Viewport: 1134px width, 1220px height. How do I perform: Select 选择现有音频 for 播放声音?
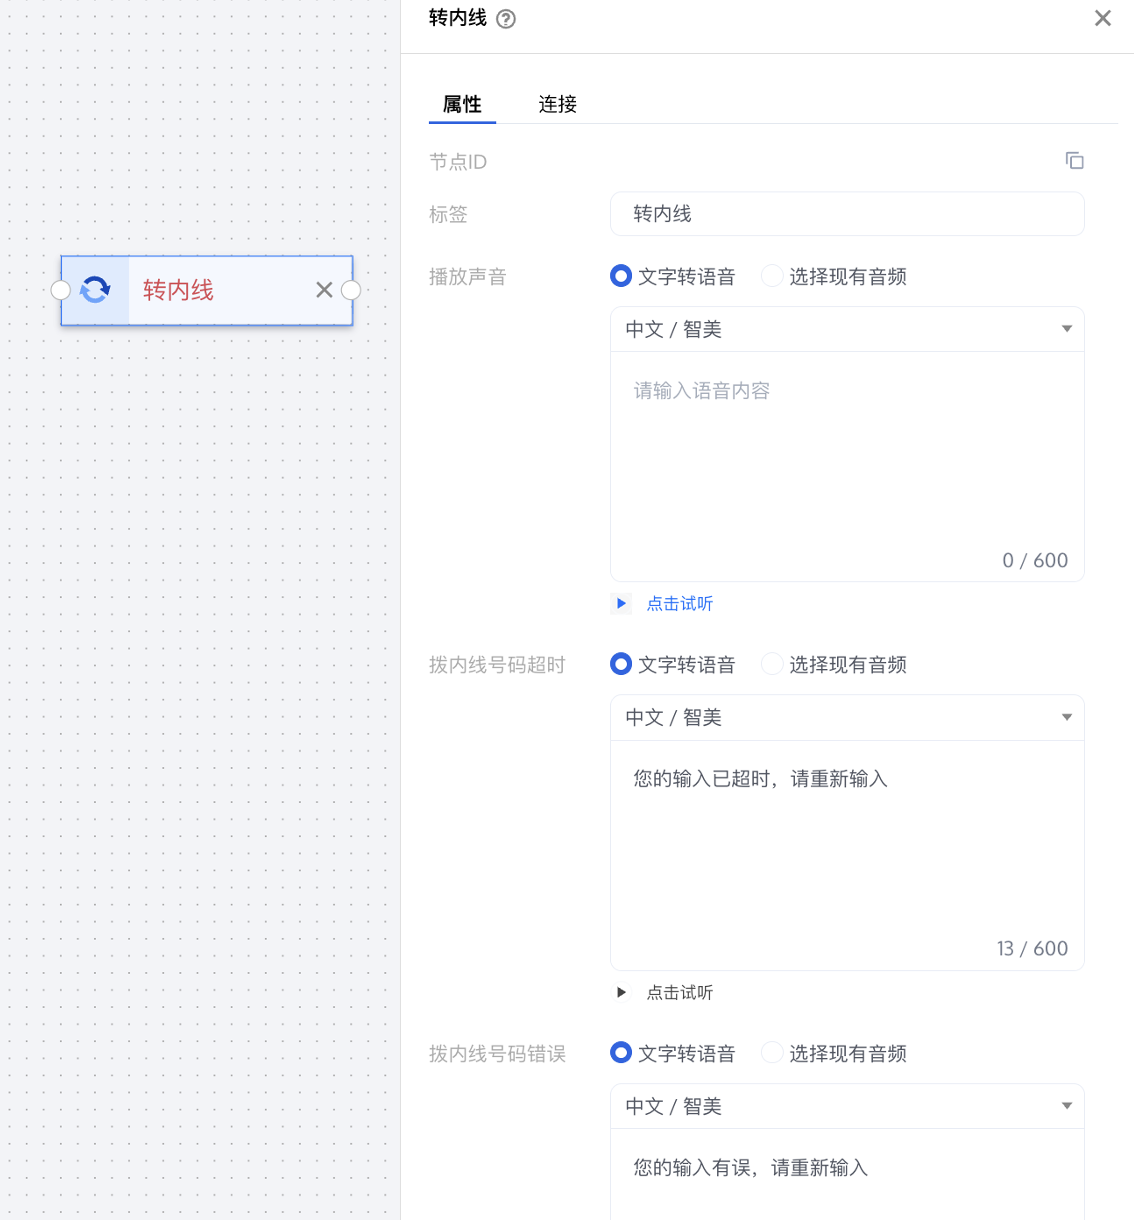[x=772, y=276]
